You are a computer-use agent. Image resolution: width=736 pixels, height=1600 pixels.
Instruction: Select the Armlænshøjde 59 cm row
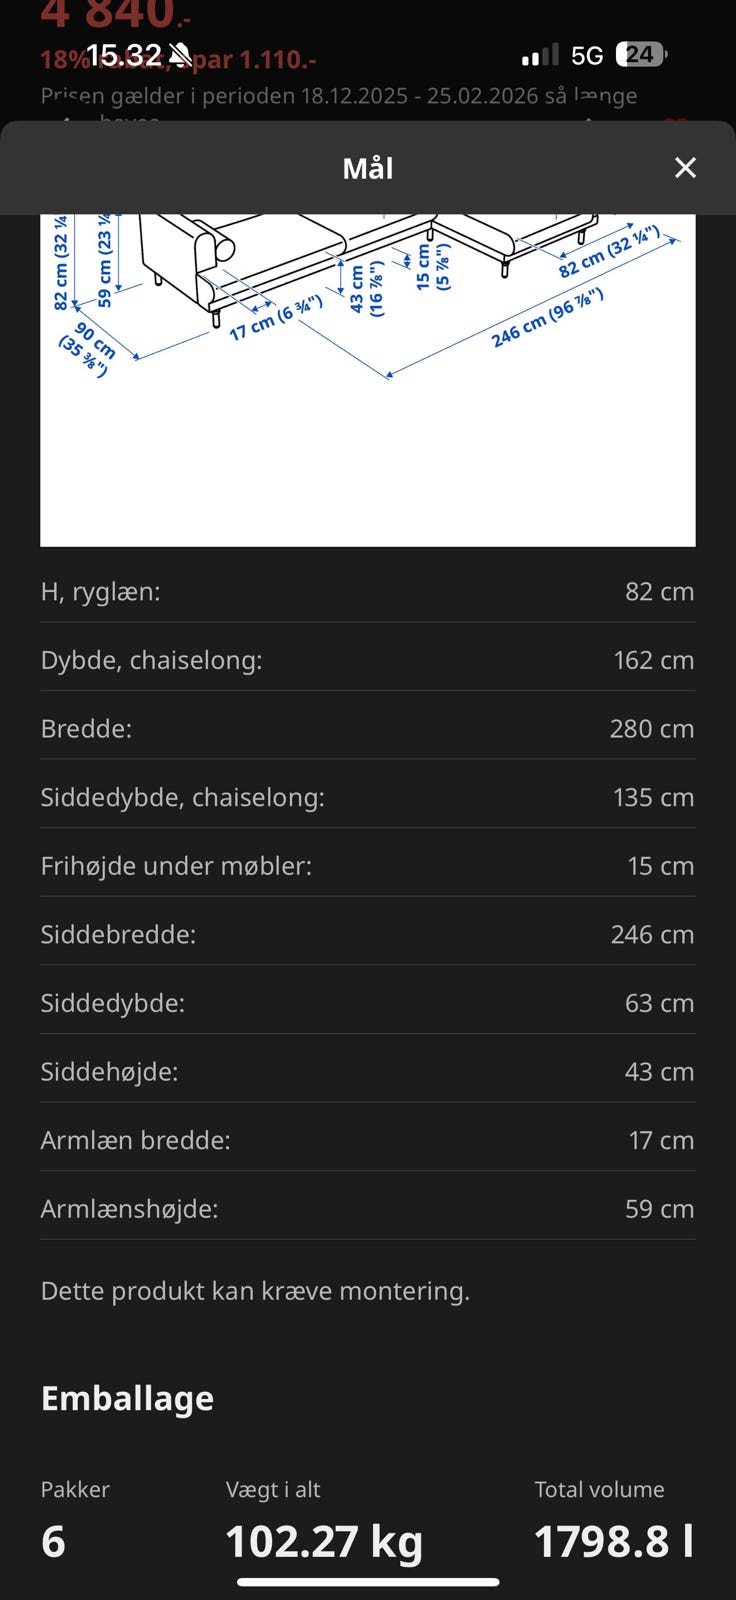click(x=368, y=1209)
